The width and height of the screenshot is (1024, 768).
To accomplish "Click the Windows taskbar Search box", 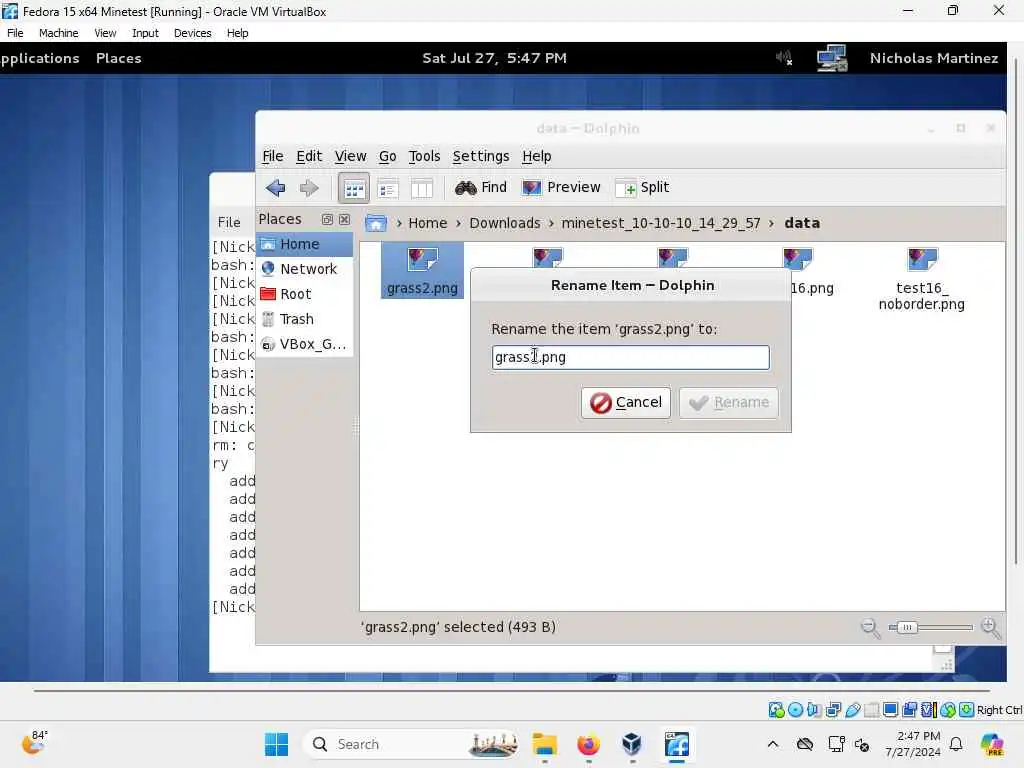I will 410,744.
